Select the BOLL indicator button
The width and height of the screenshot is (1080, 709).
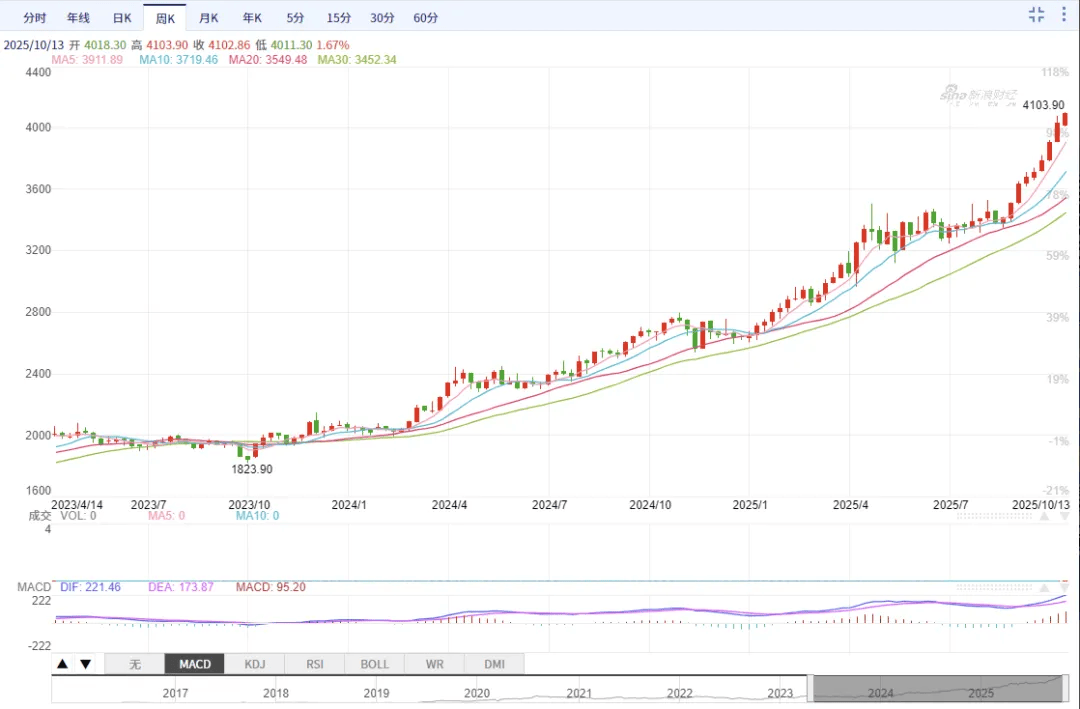(375, 664)
